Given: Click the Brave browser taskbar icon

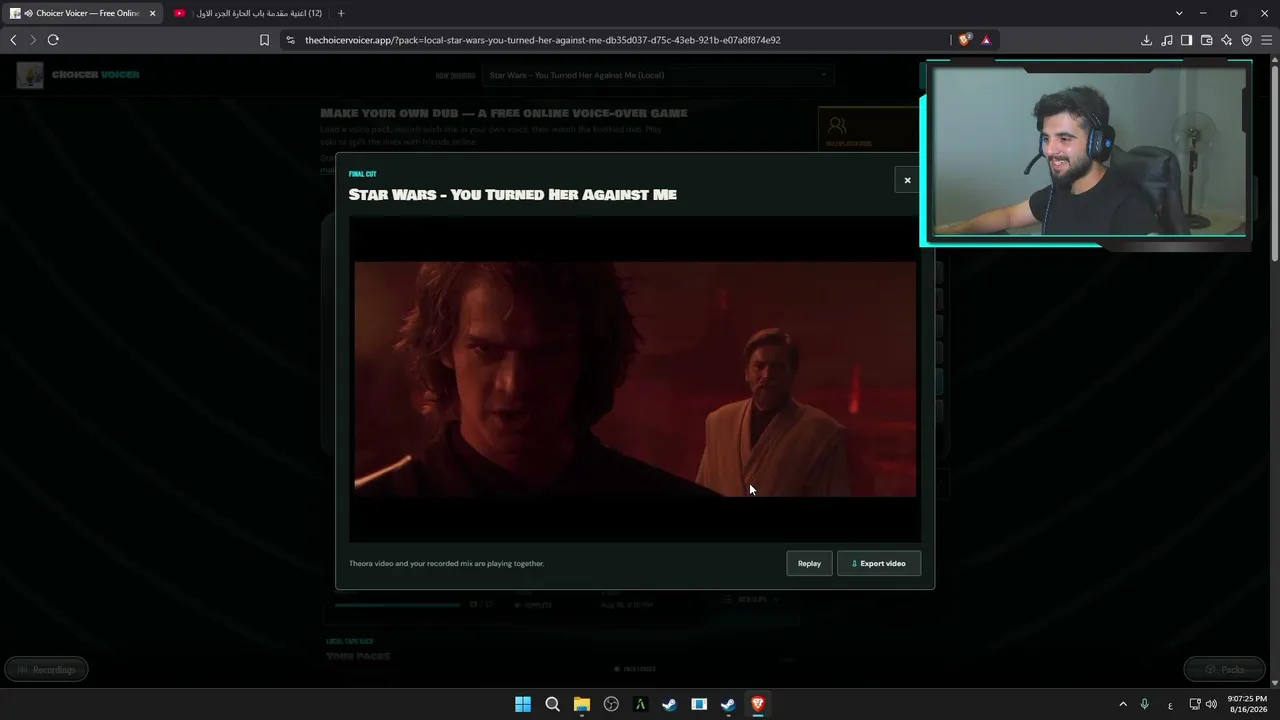Looking at the screenshot, I should click(x=758, y=704).
